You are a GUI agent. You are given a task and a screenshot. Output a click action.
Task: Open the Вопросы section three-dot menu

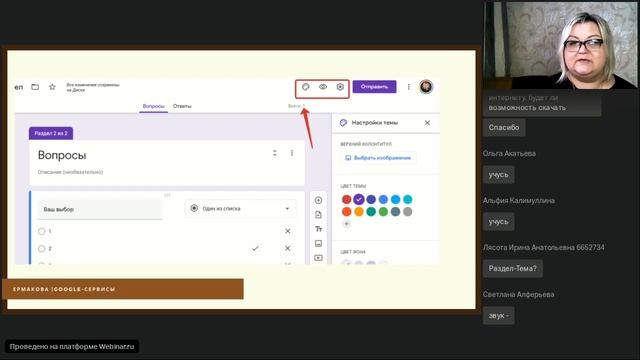292,153
